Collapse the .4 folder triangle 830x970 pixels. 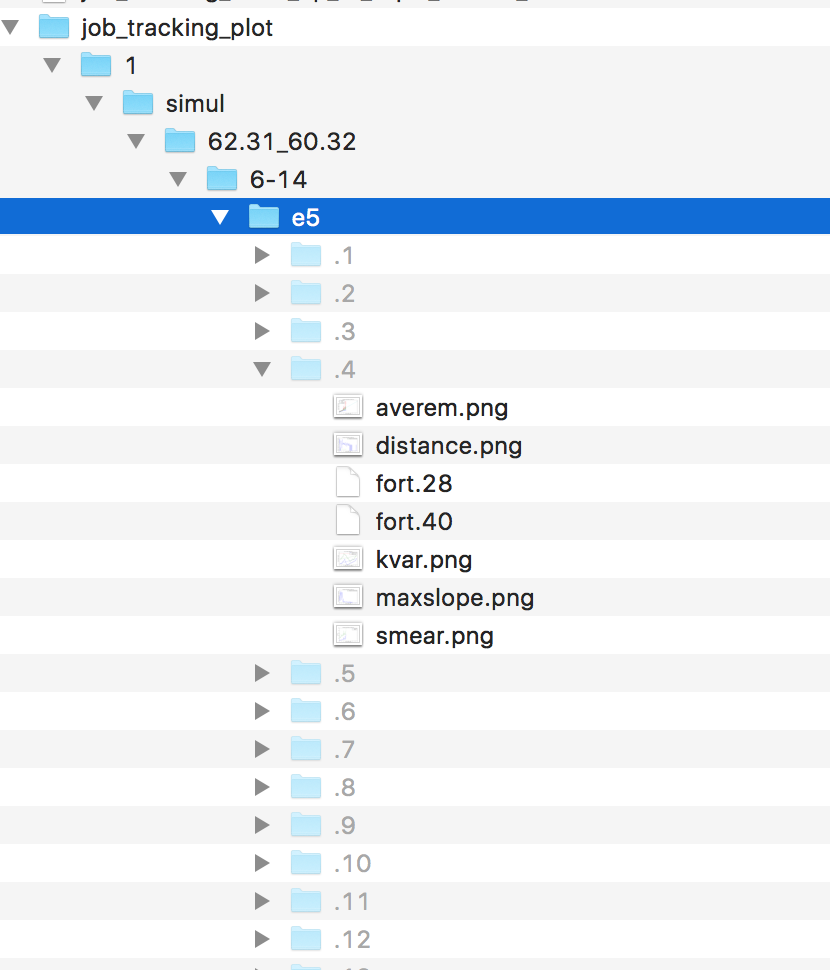(262, 369)
